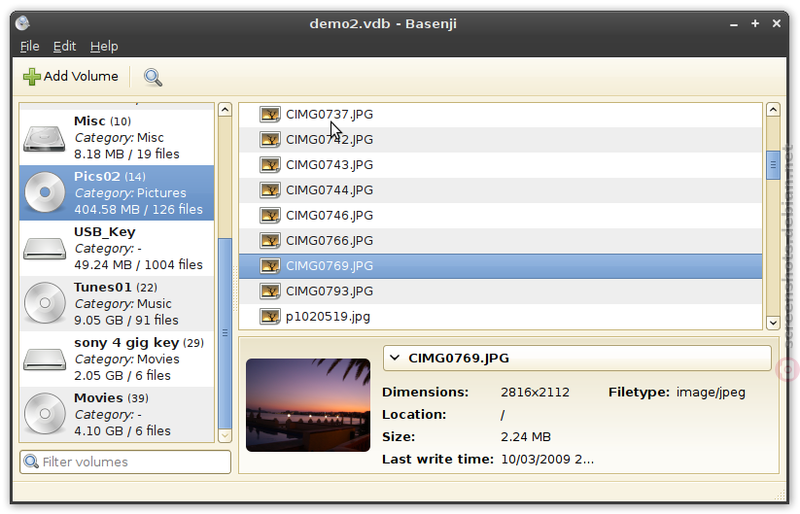Screen dimensions: 800x514
Task: Click the Add Volume label
Action: point(81,76)
